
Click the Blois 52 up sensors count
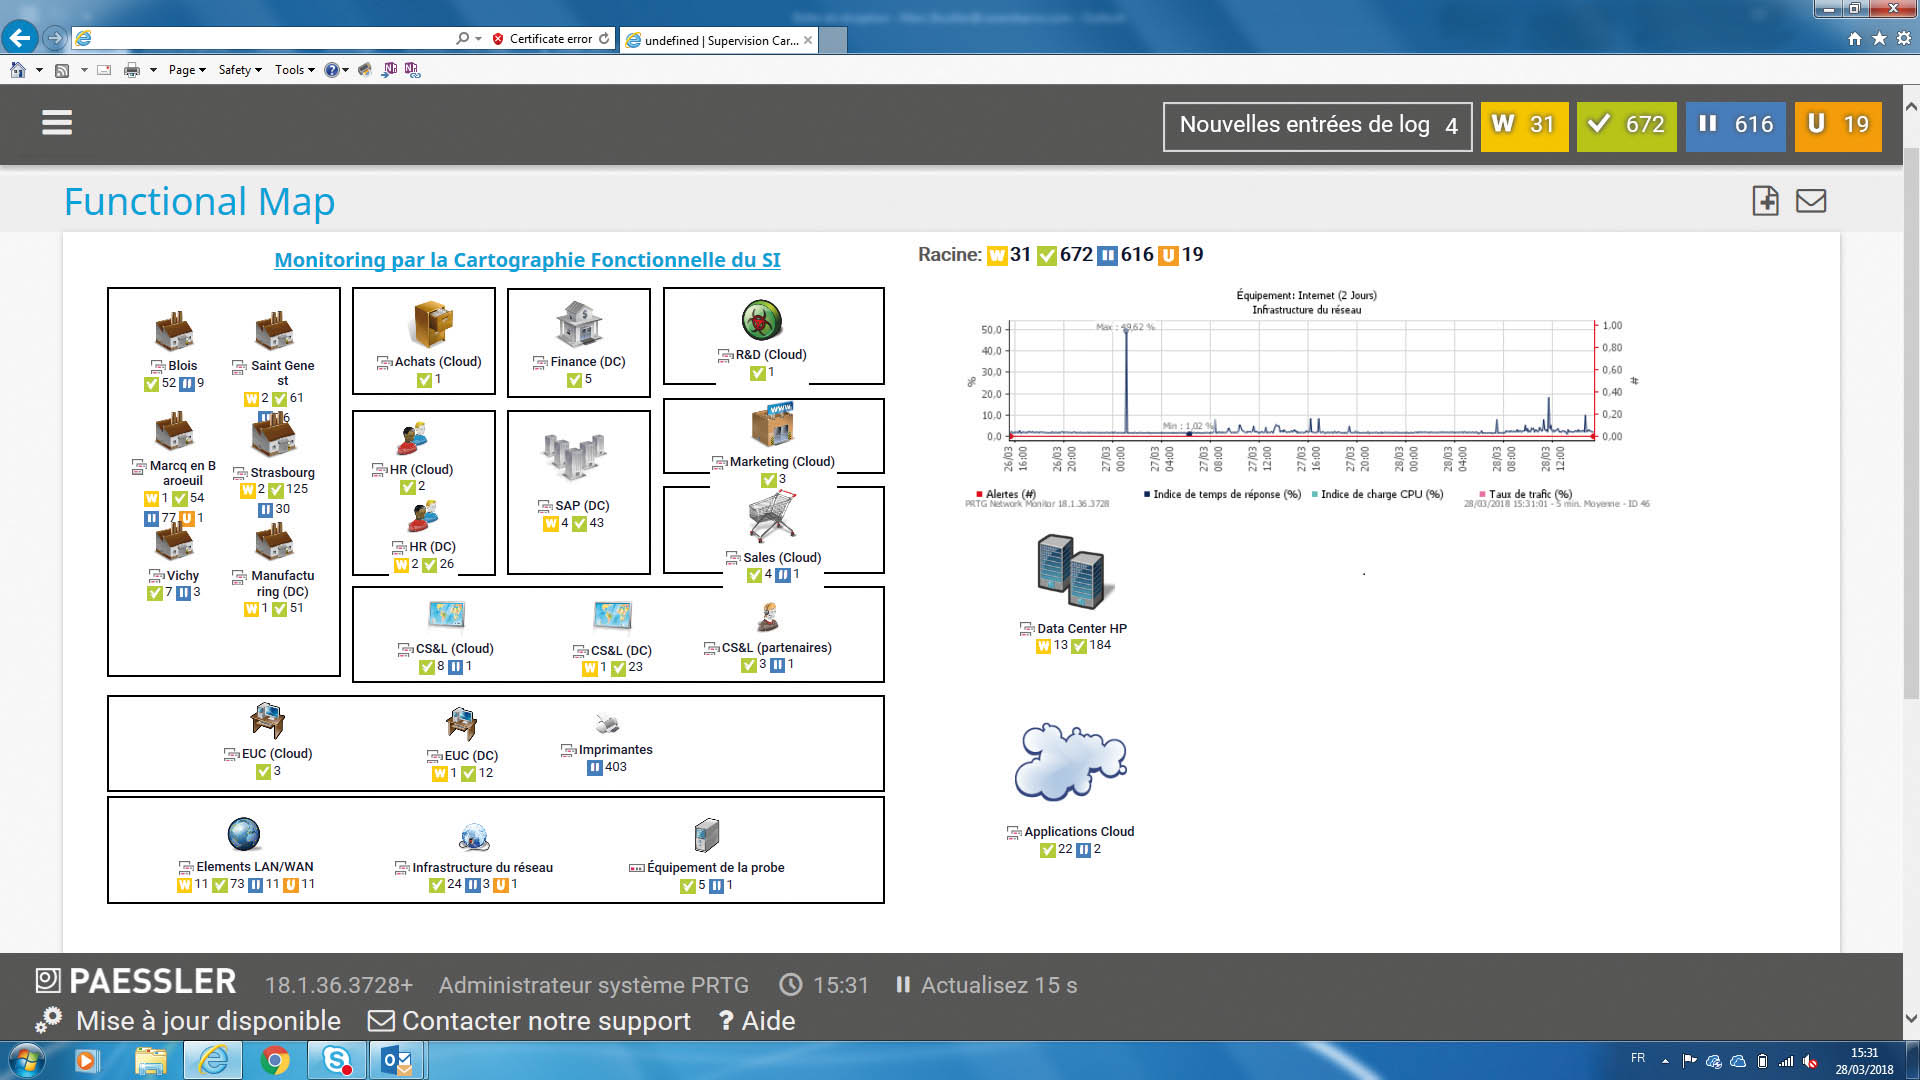click(160, 383)
